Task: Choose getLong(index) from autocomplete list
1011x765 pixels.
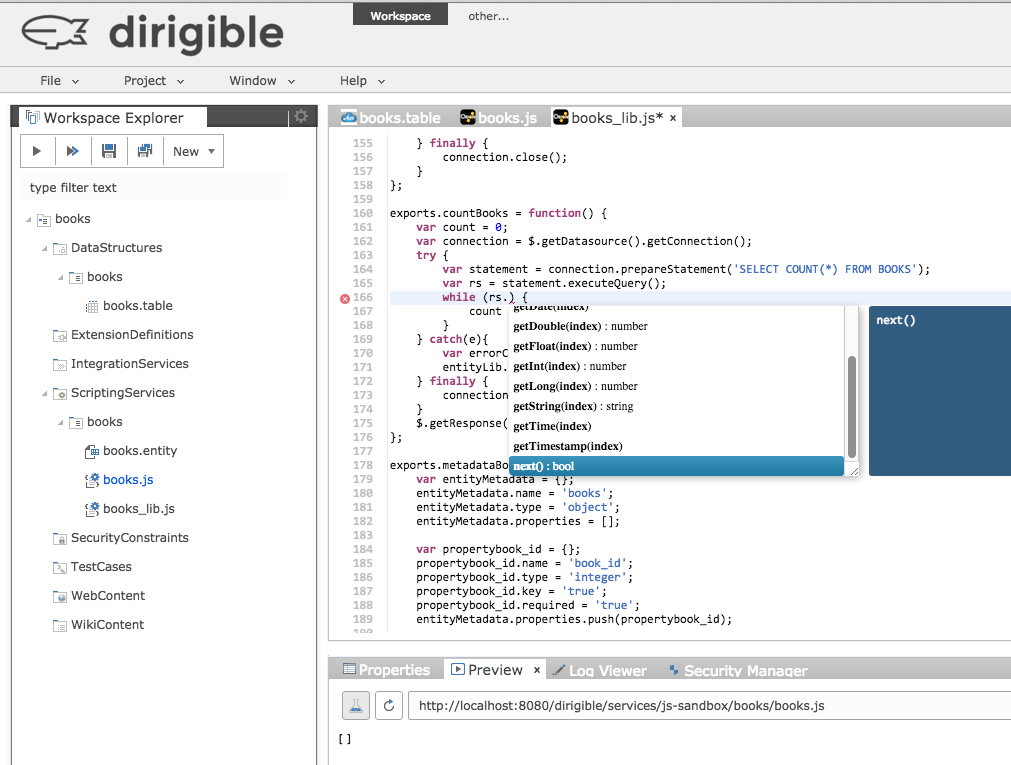Action: (676, 386)
